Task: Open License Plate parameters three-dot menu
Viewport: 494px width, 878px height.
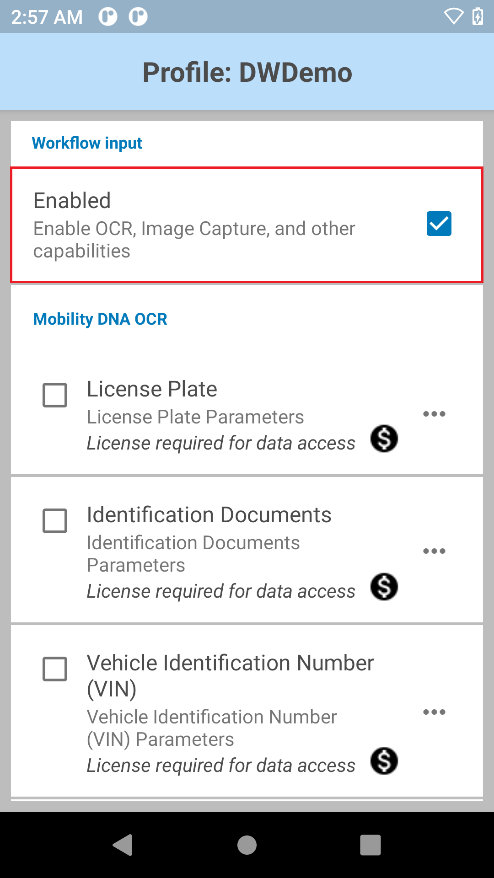Action: click(x=434, y=414)
